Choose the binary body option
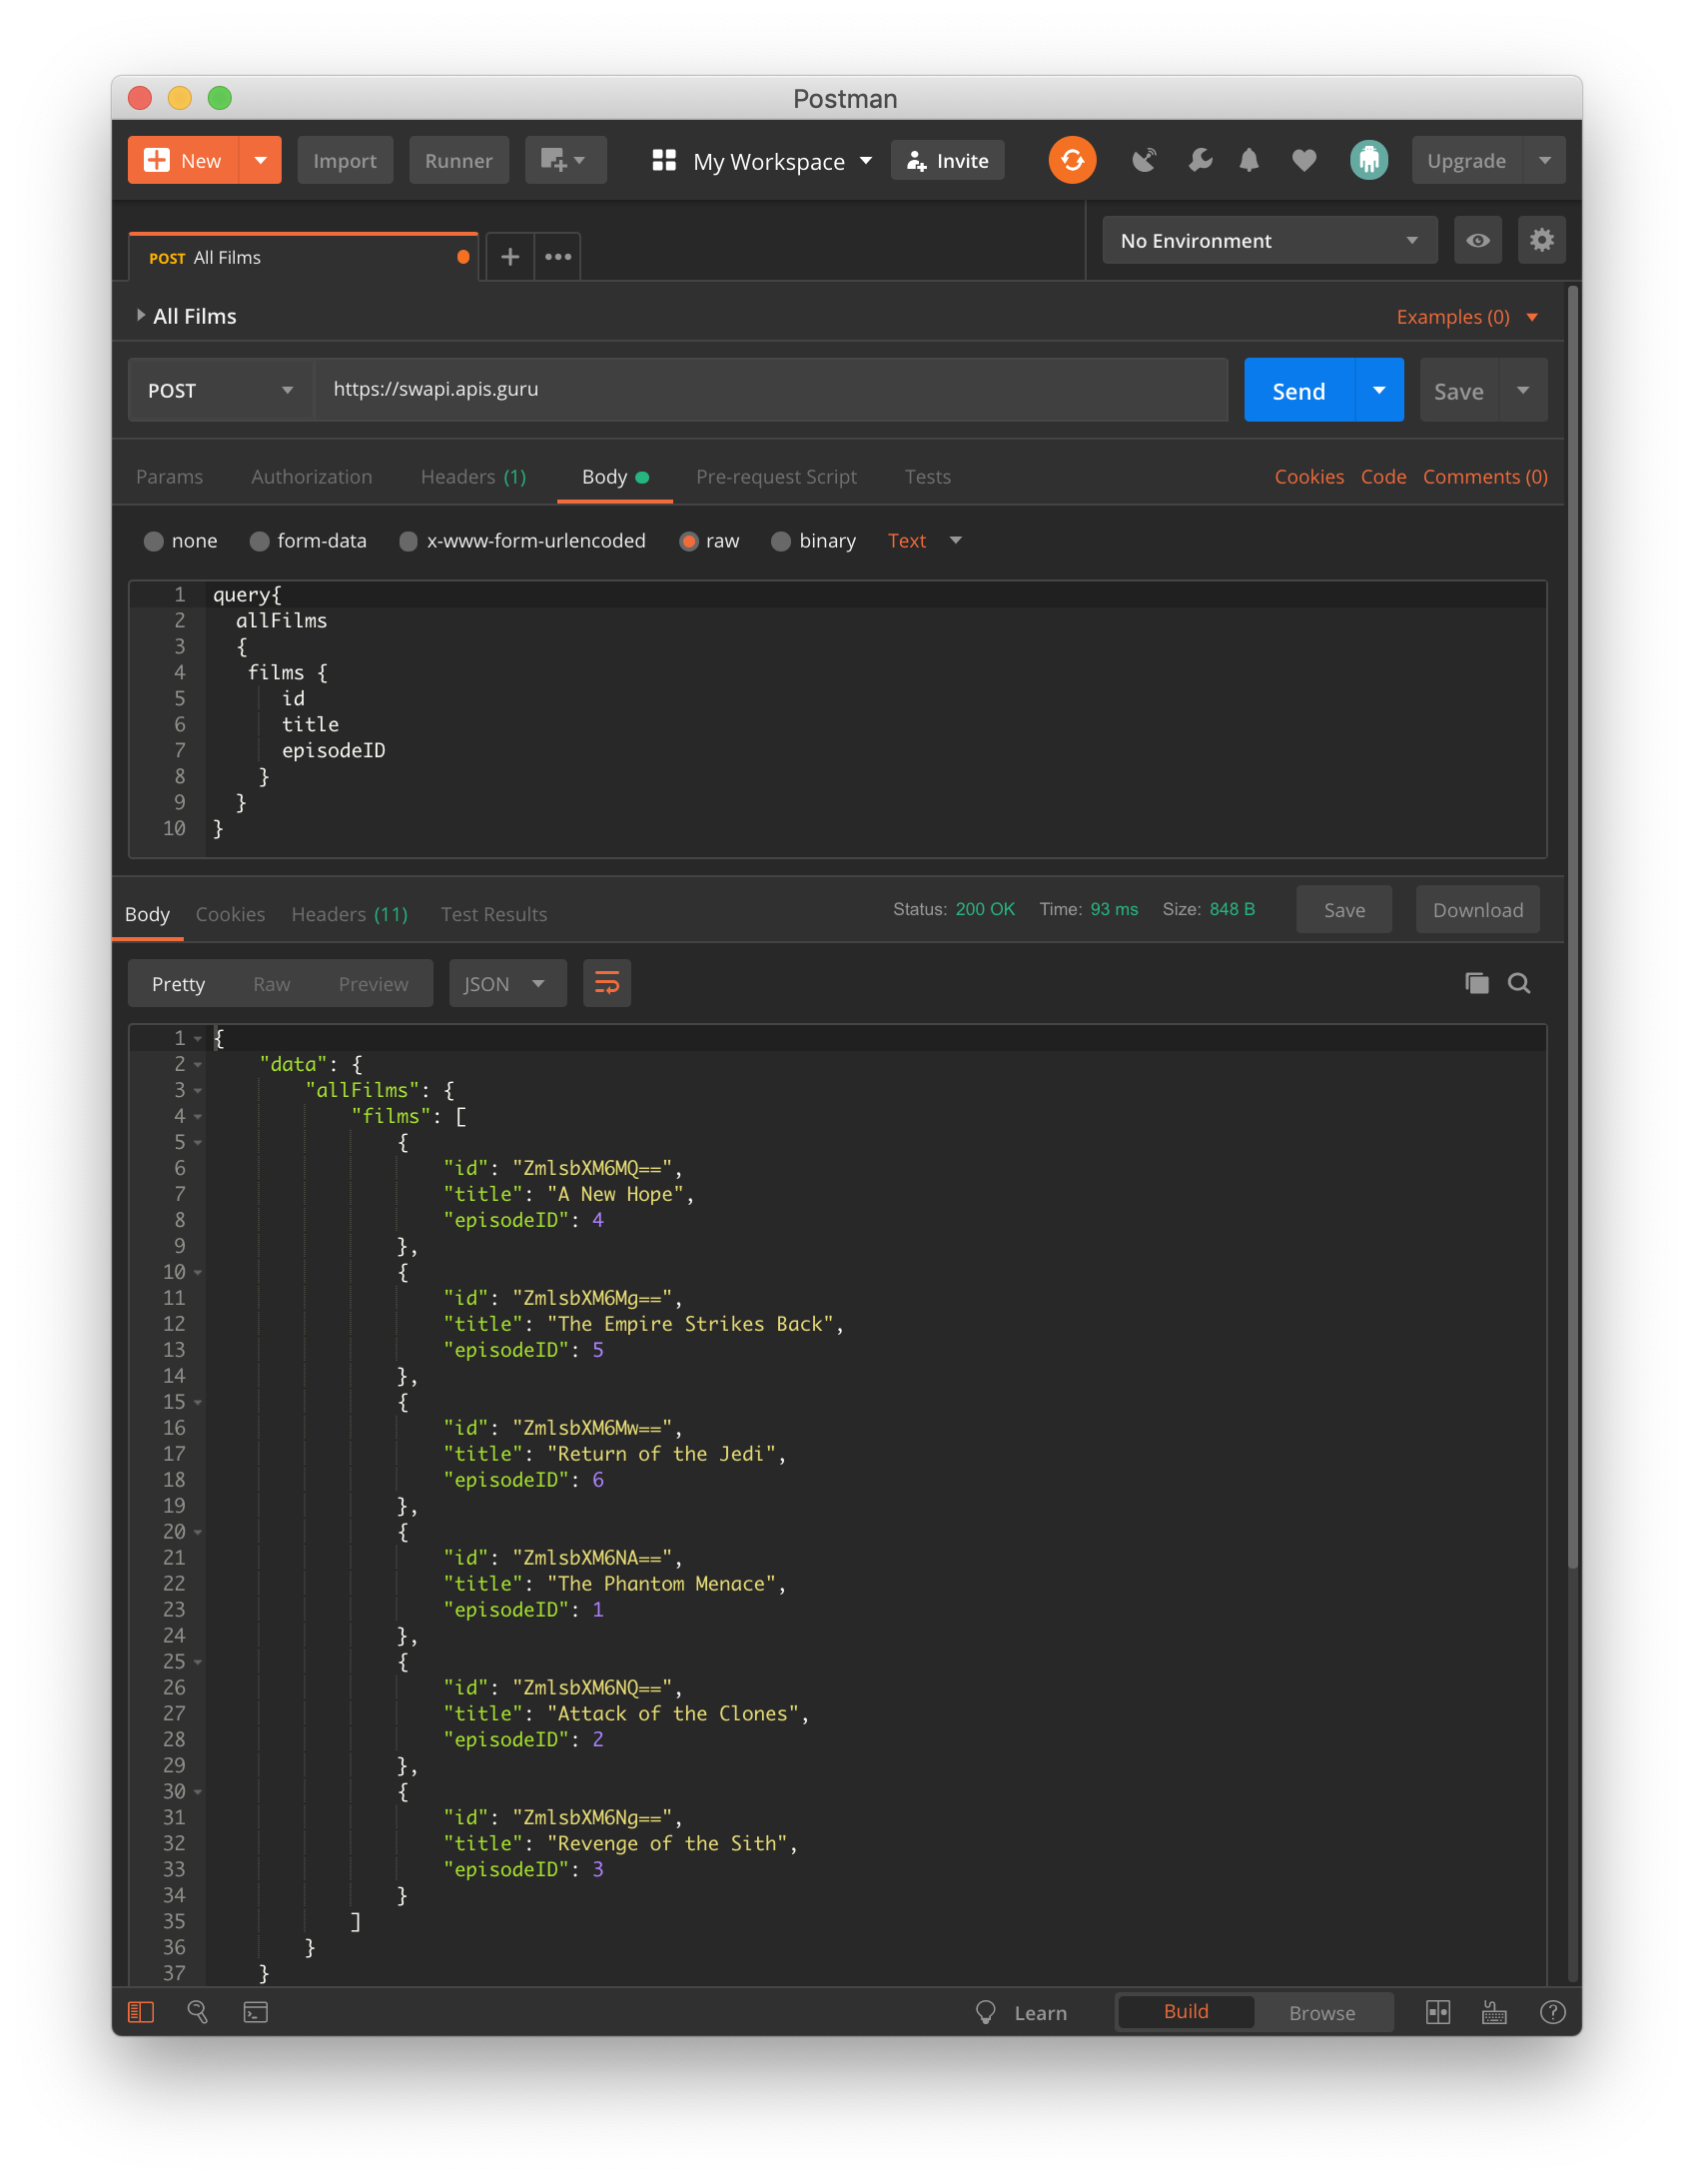 tap(781, 541)
